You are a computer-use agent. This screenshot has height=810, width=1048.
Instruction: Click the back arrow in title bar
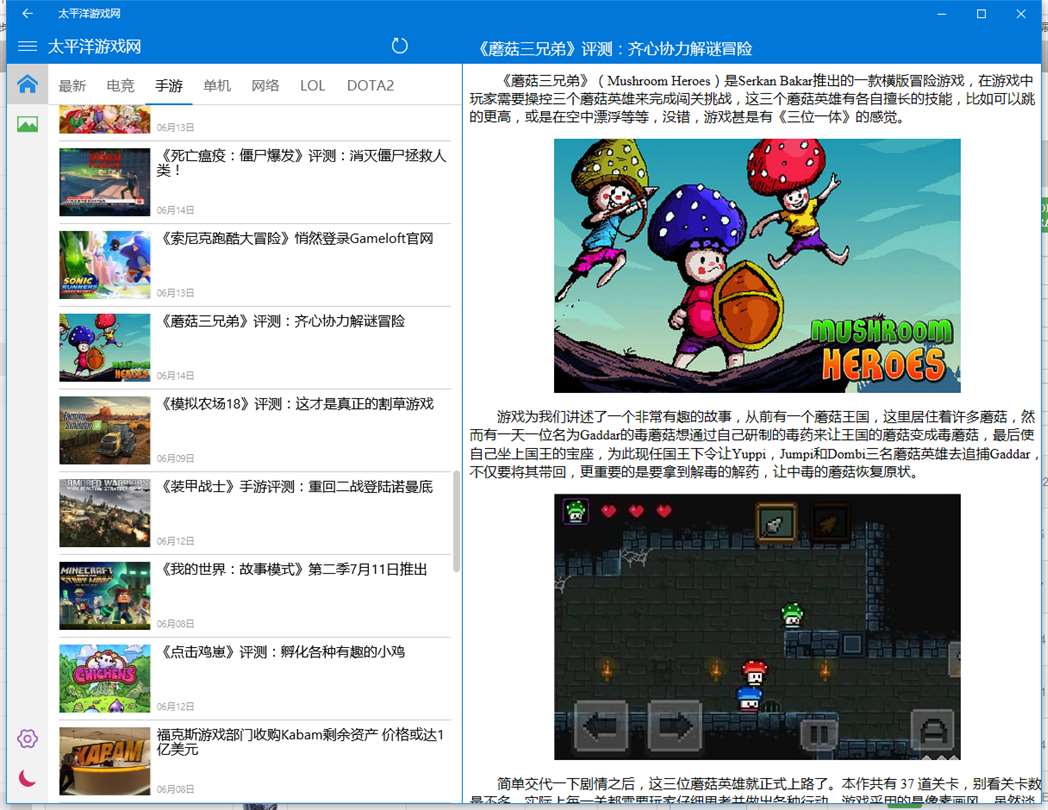click(27, 13)
